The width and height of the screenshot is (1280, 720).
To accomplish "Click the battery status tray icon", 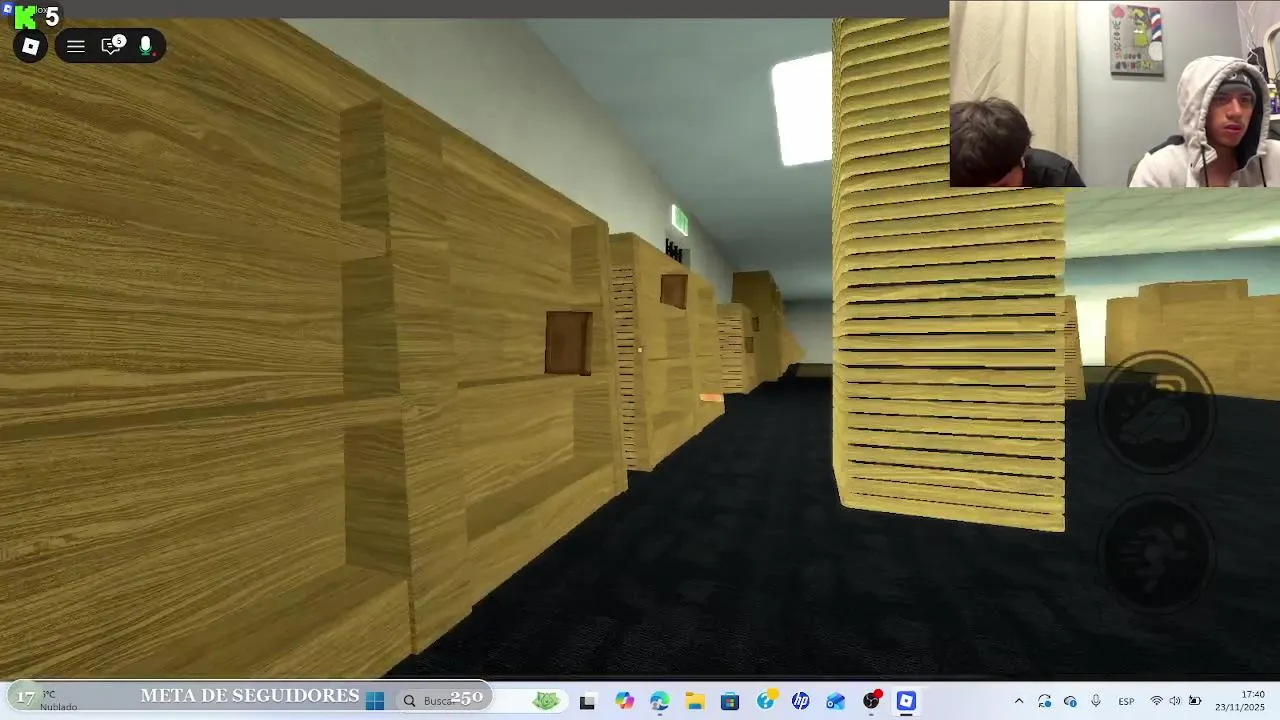I will [x=1195, y=701].
